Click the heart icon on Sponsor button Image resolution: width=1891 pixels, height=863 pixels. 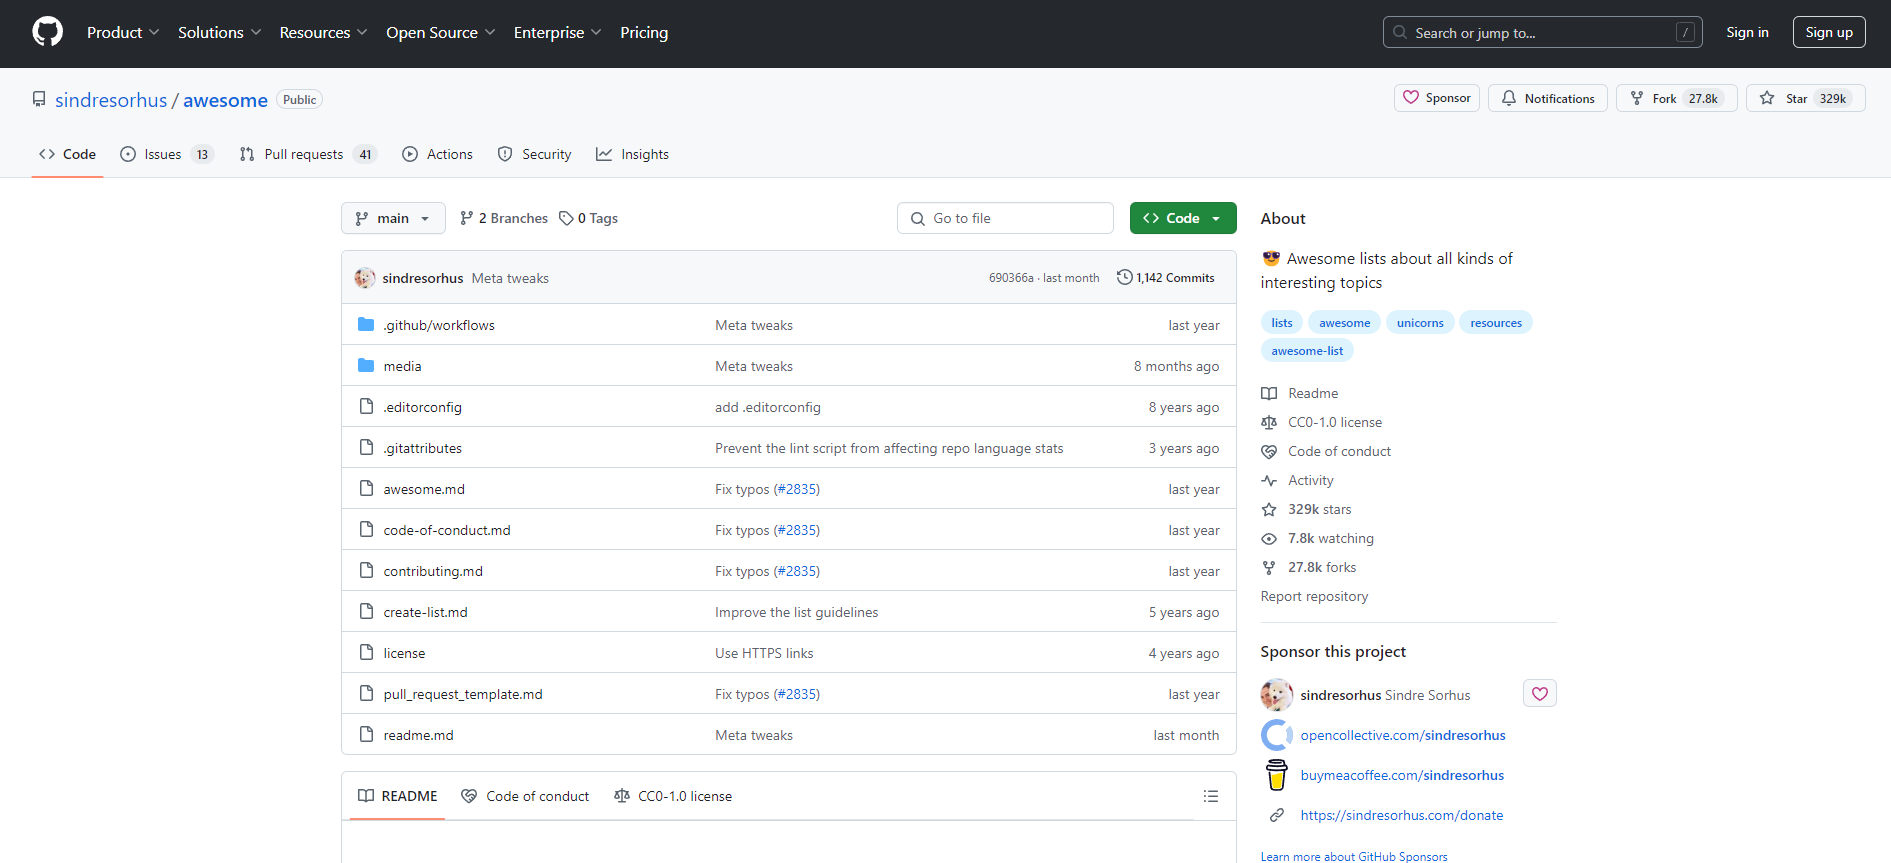(x=1411, y=98)
